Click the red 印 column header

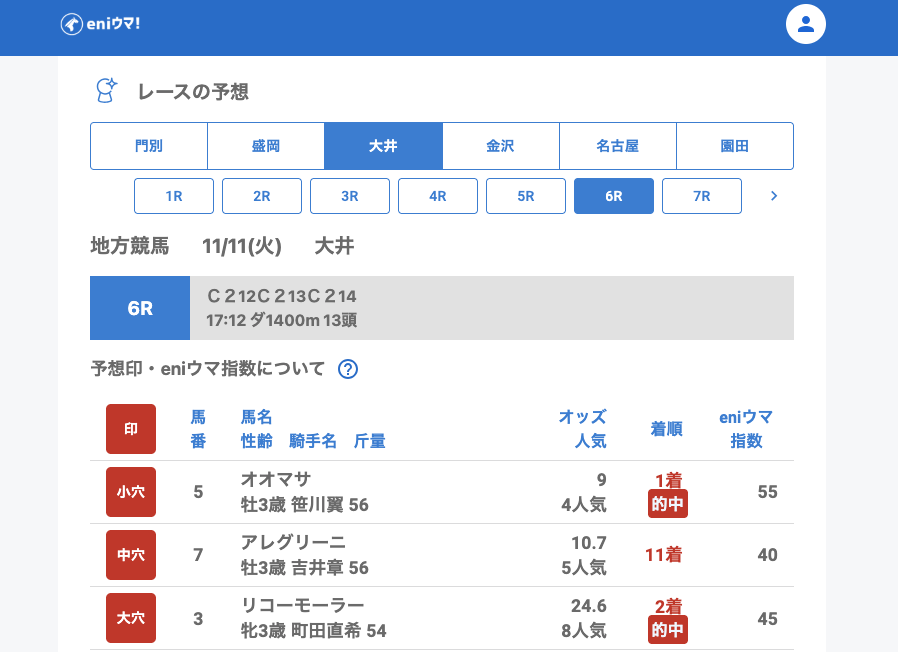coord(131,429)
